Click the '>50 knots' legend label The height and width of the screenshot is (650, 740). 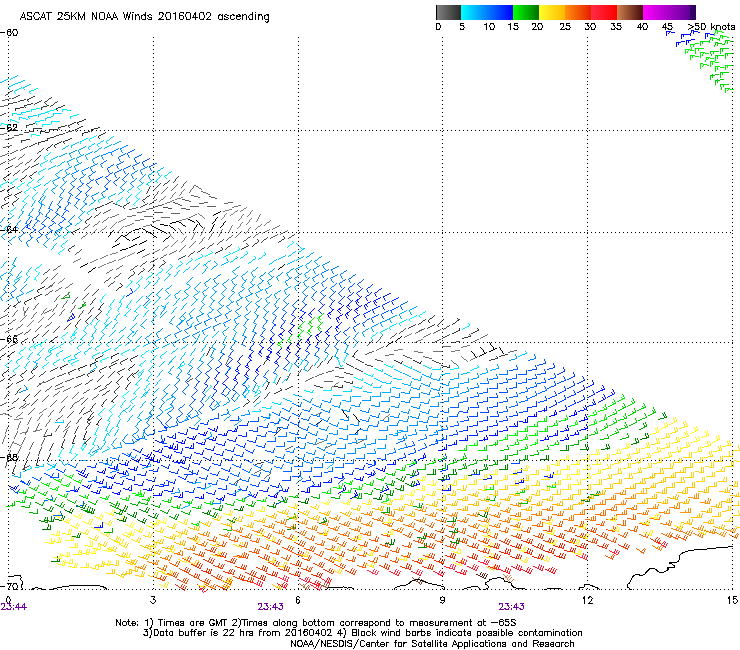(711, 27)
